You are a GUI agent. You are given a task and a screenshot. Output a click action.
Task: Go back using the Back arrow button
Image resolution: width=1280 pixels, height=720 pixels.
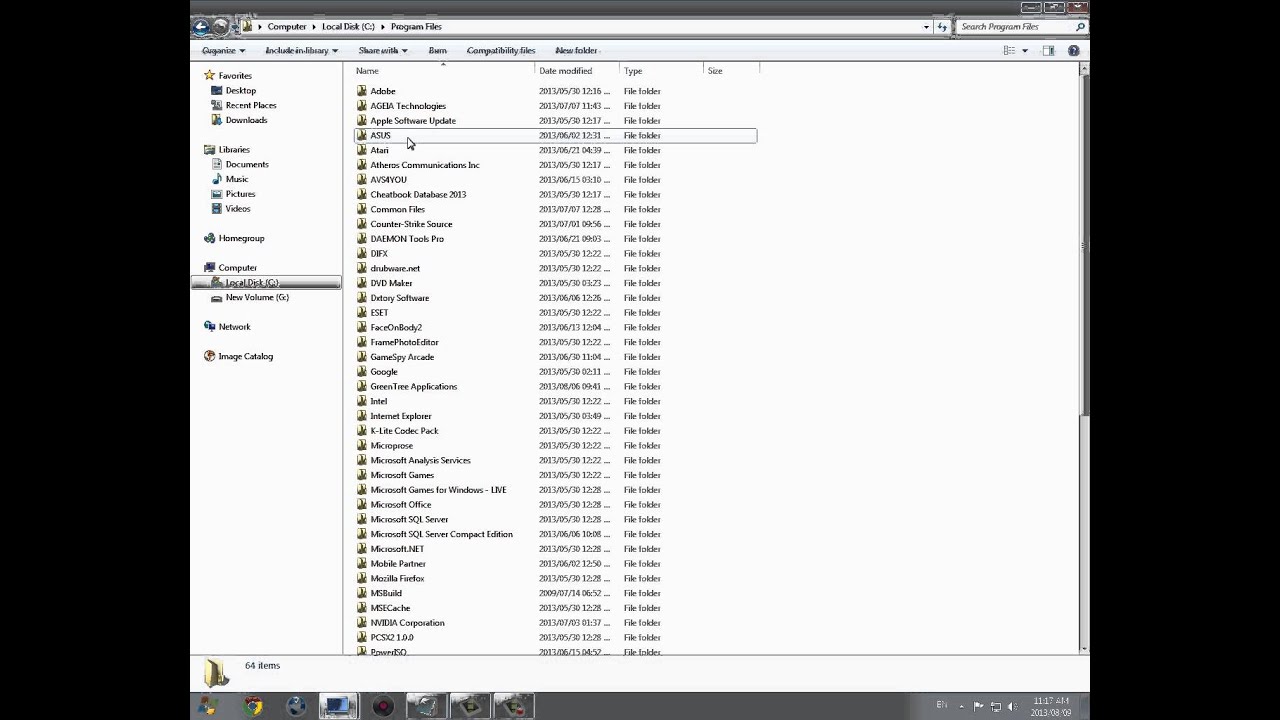click(x=202, y=27)
